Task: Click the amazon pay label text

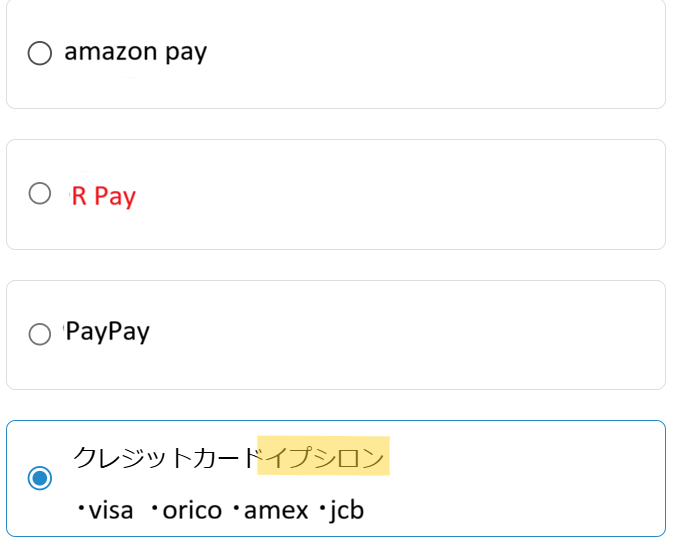Action: [135, 52]
